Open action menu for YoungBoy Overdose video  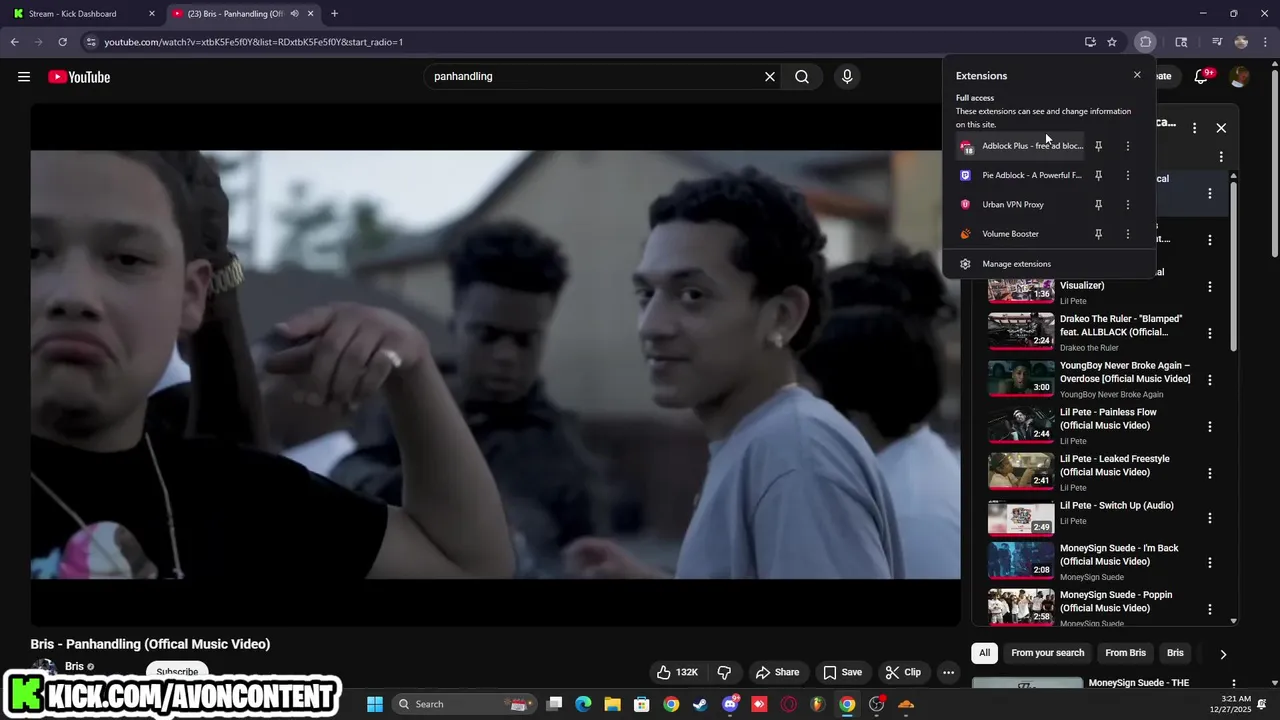click(x=1209, y=380)
